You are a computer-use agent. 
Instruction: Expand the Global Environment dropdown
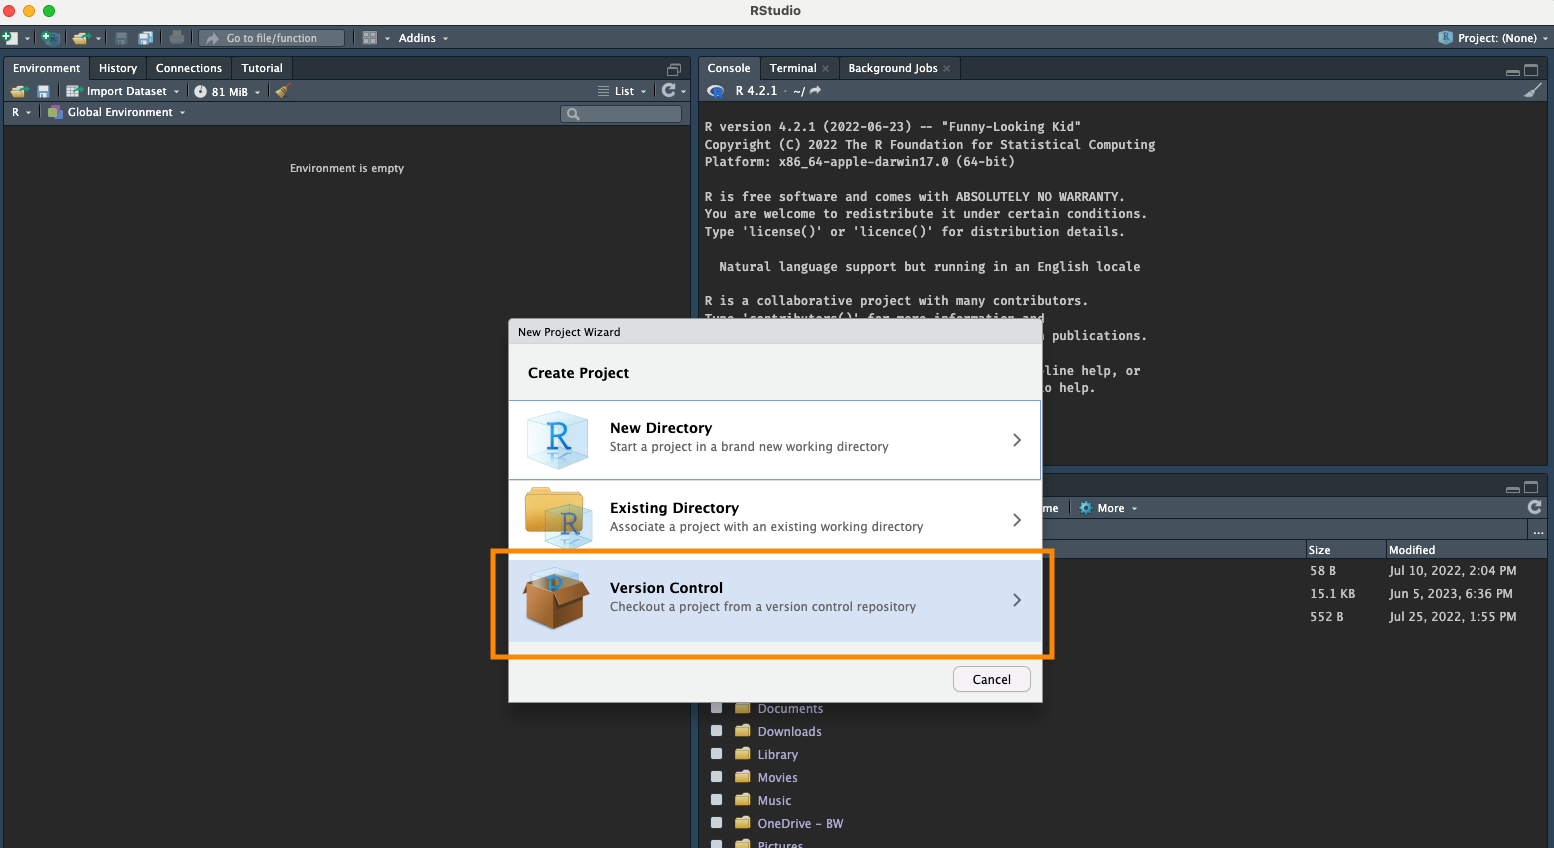(x=120, y=112)
